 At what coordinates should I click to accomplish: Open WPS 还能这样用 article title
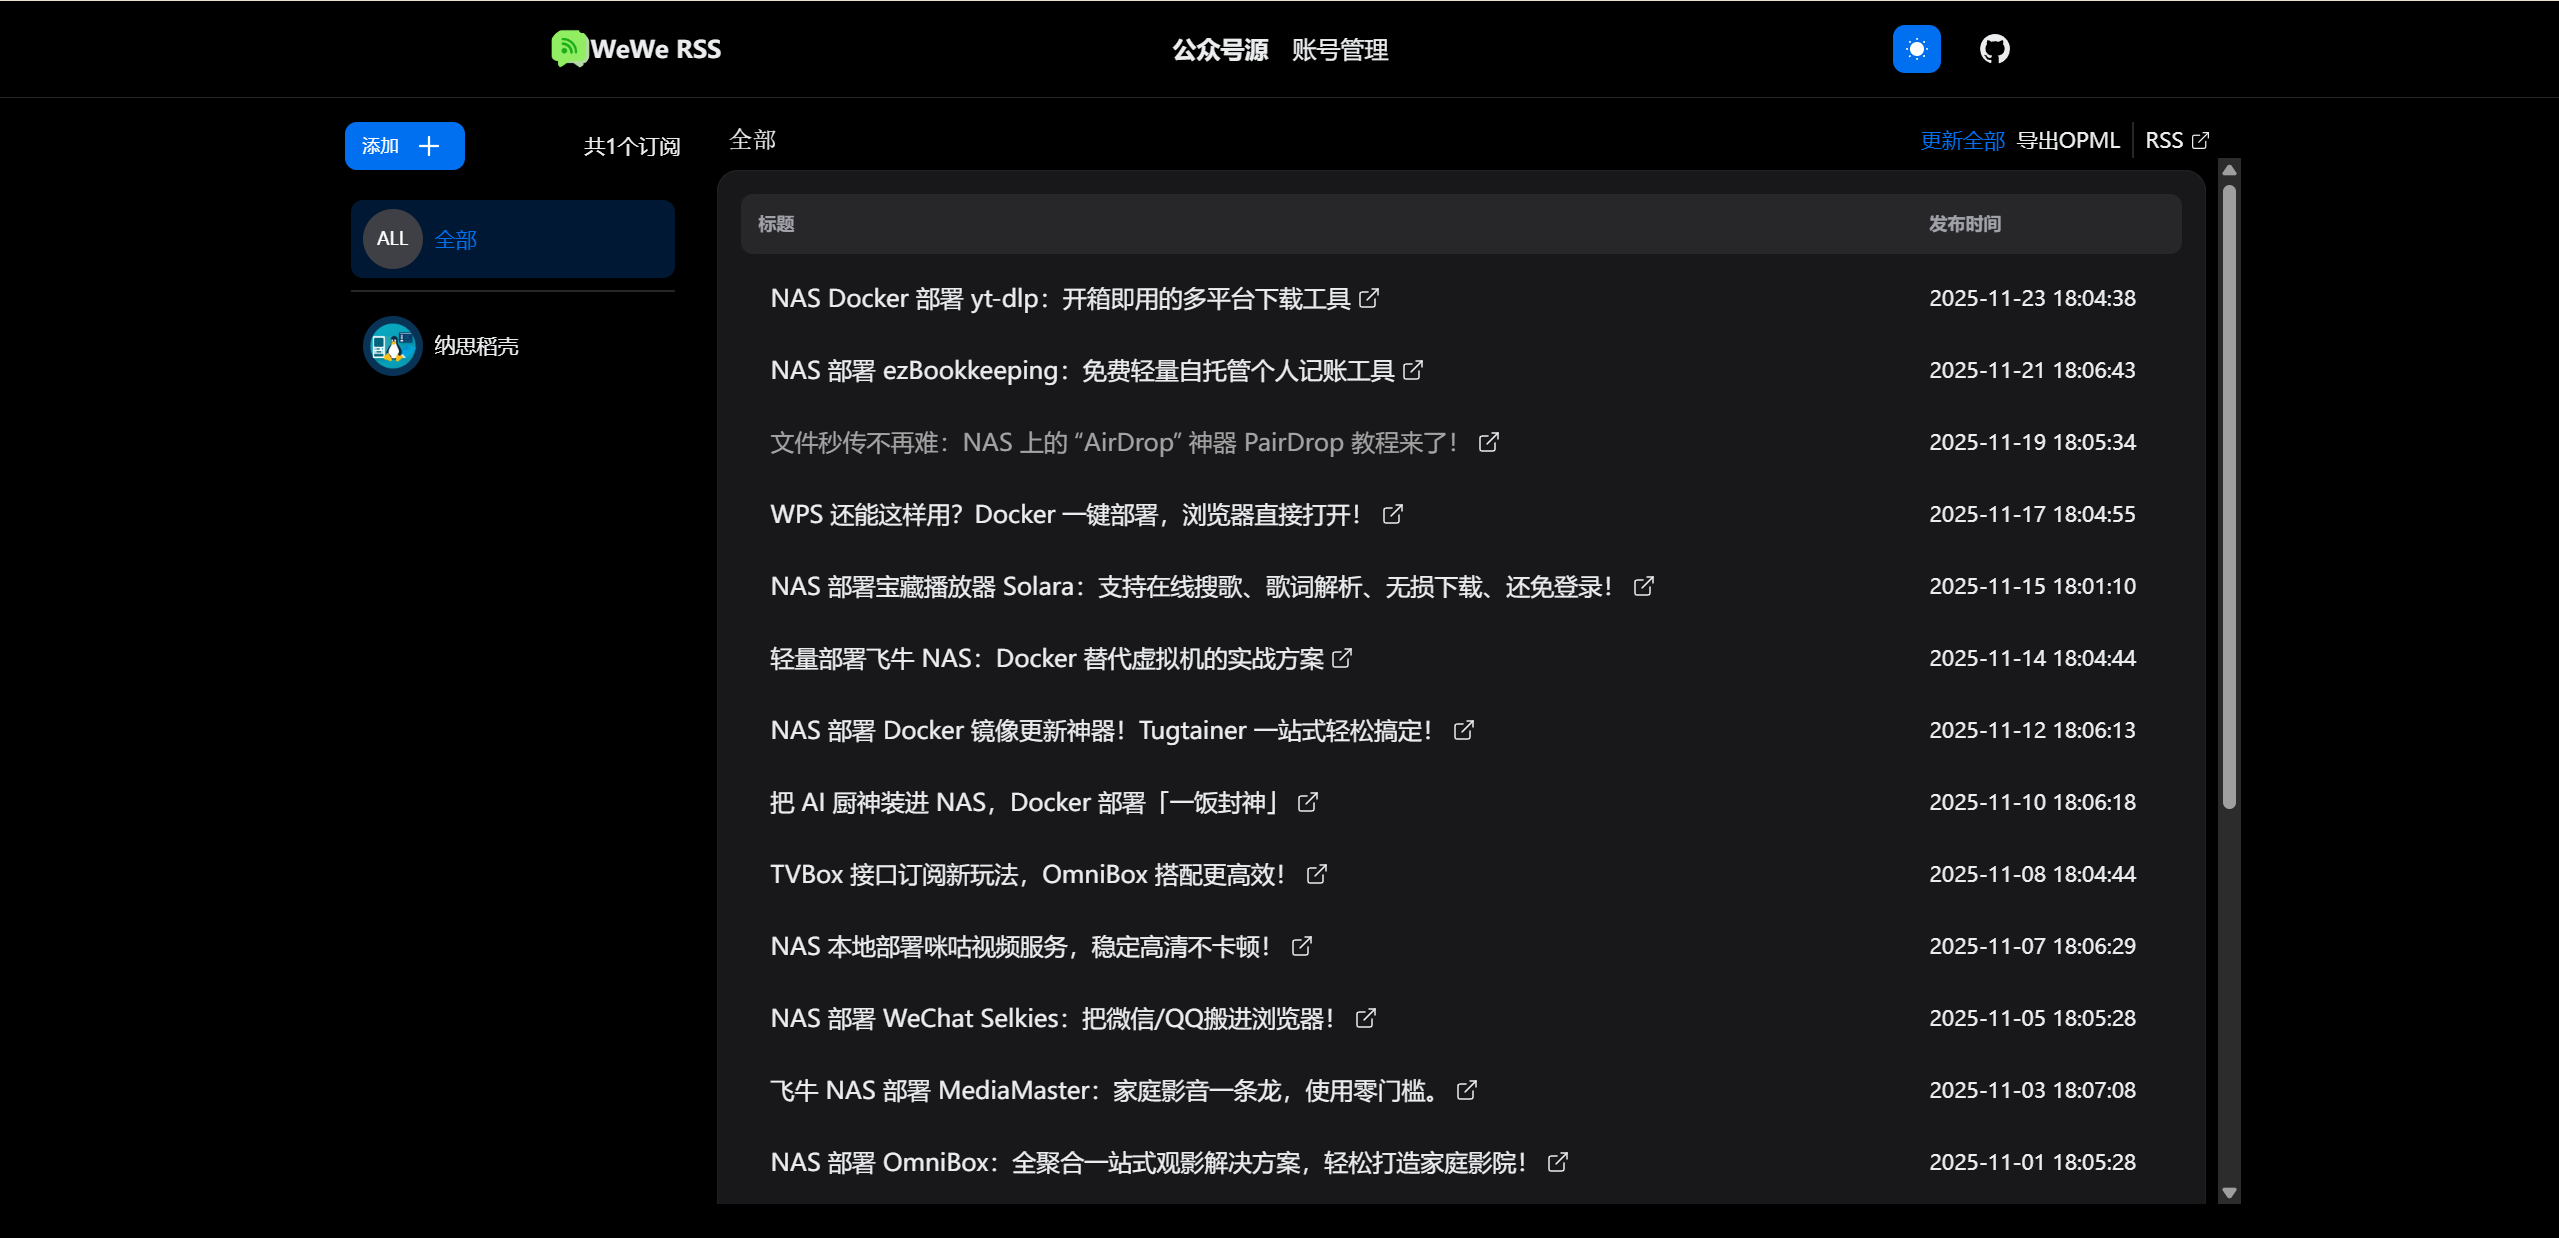click(x=1064, y=514)
